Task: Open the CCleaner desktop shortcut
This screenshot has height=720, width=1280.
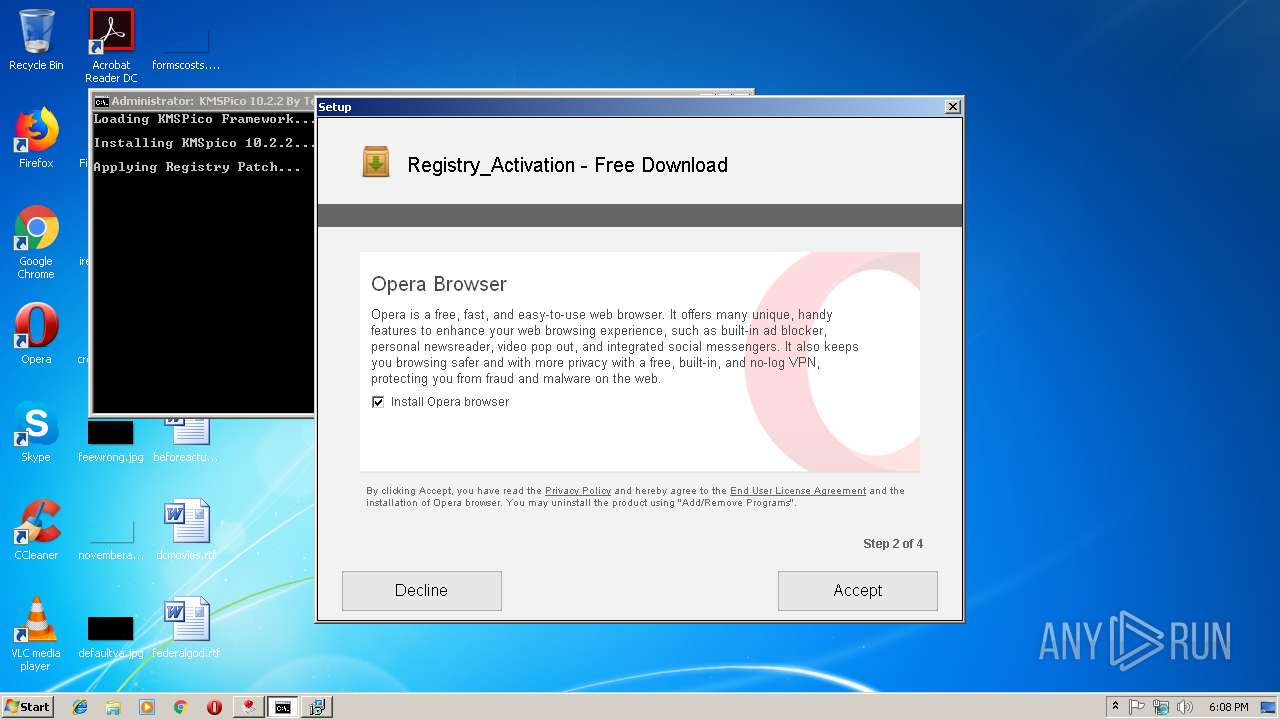Action: pyautogui.click(x=36, y=530)
